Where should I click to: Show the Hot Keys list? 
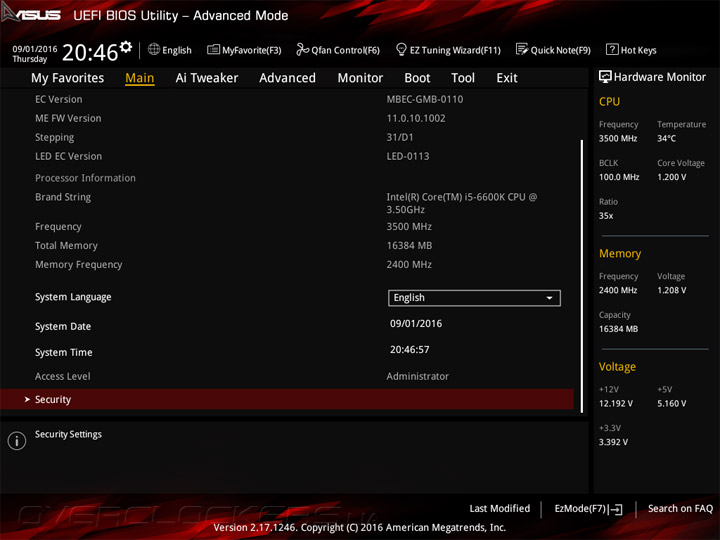pyautogui.click(x=631, y=50)
